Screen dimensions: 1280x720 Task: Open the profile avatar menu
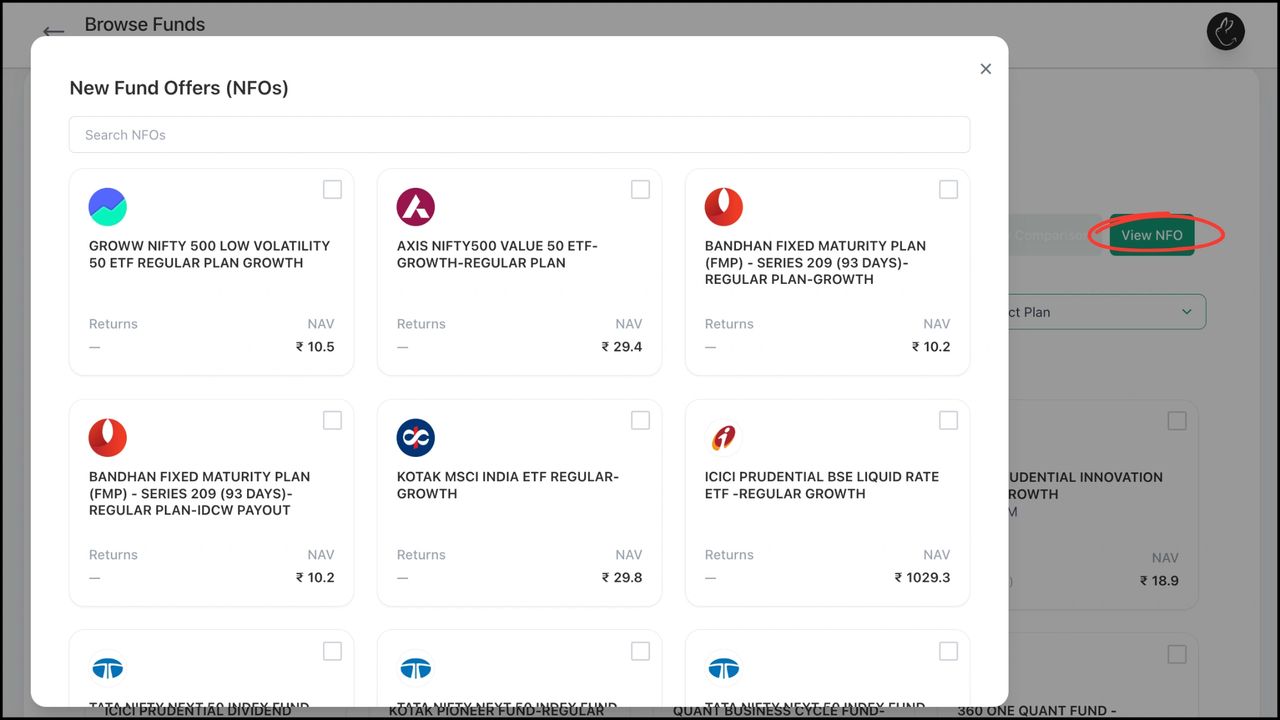point(1225,31)
